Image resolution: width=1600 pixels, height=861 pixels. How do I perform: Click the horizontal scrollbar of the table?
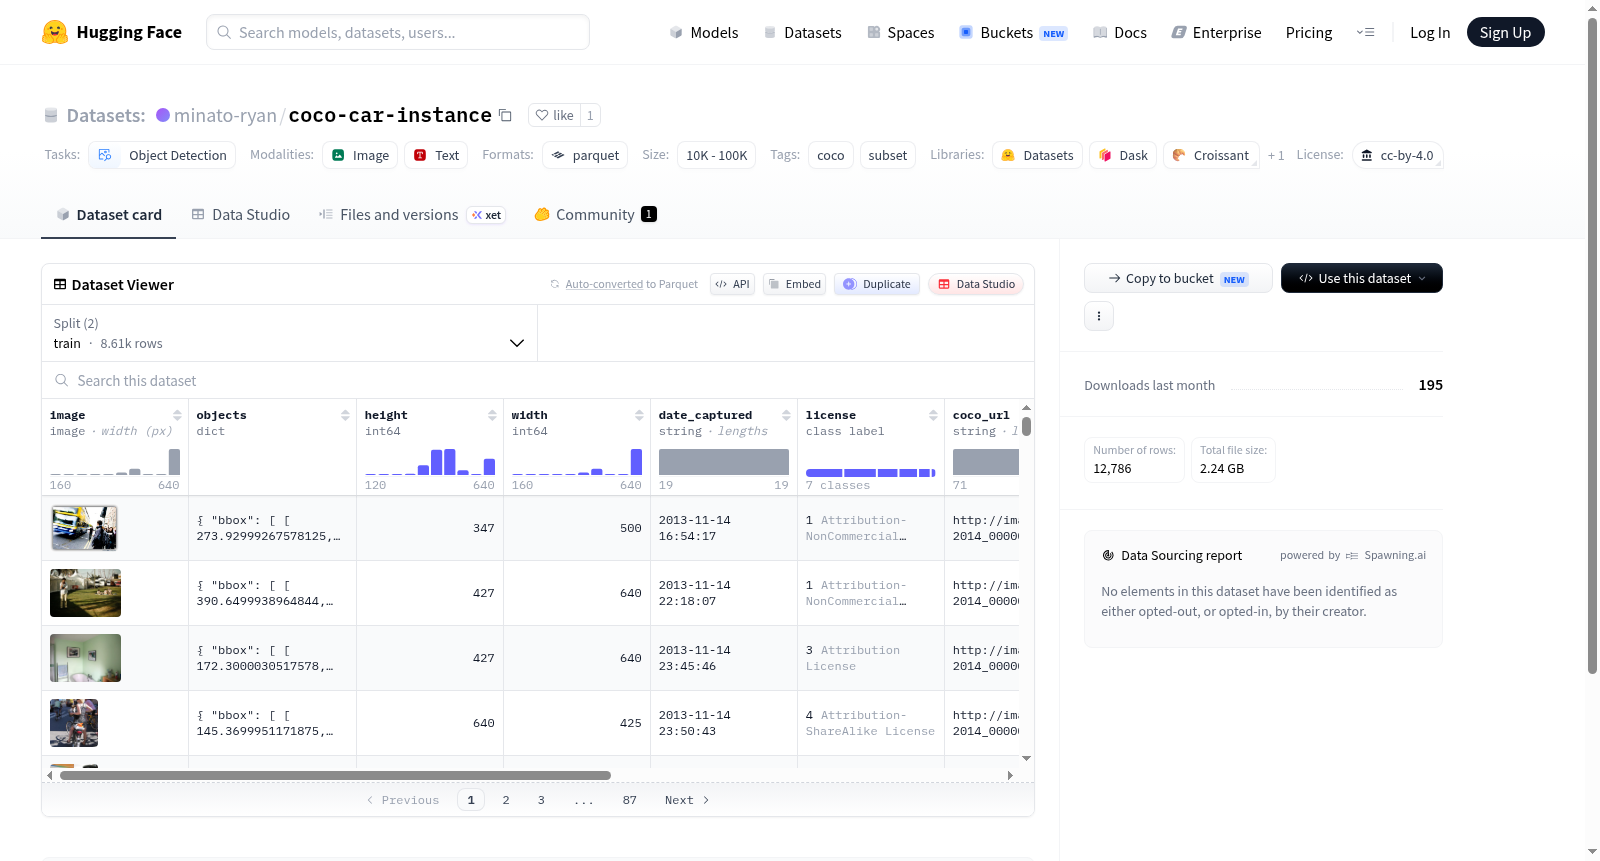tap(335, 775)
